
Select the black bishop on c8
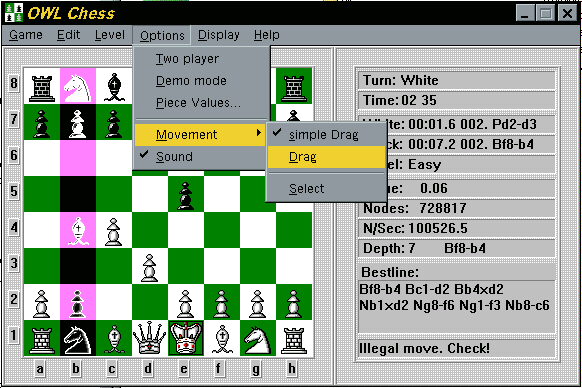tap(114, 87)
